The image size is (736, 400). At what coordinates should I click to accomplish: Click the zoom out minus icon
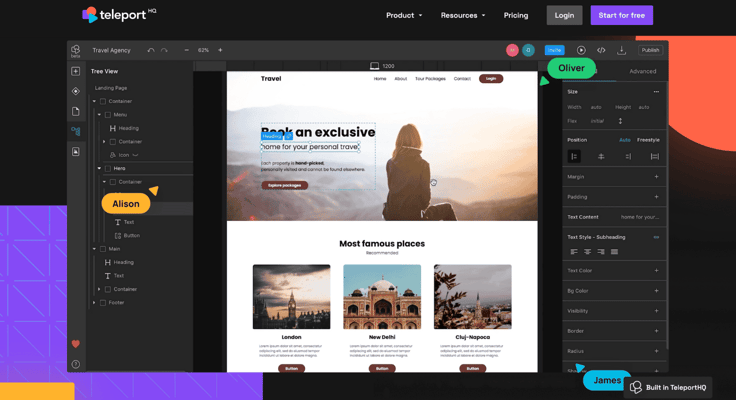(x=186, y=50)
